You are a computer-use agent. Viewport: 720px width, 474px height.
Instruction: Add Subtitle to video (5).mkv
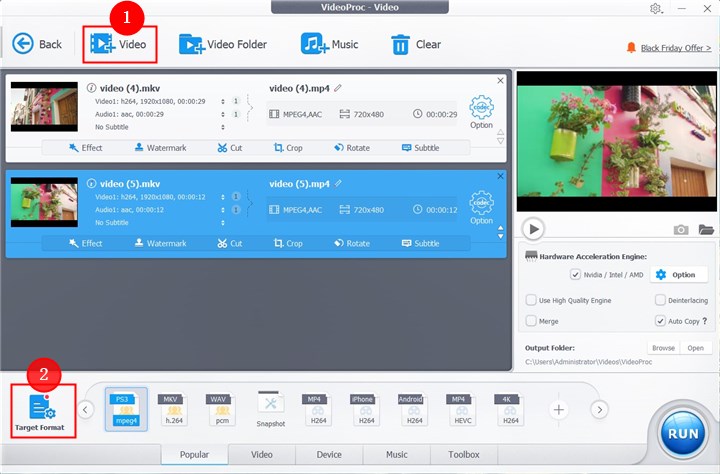(x=421, y=243)
